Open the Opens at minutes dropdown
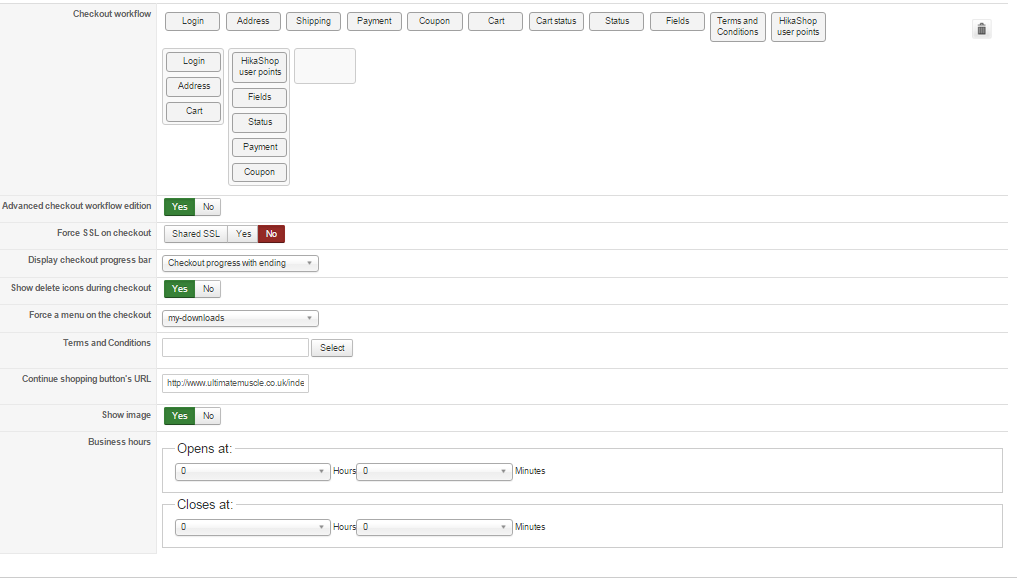This screenshot has height=583, width=1017. (435, 472)
